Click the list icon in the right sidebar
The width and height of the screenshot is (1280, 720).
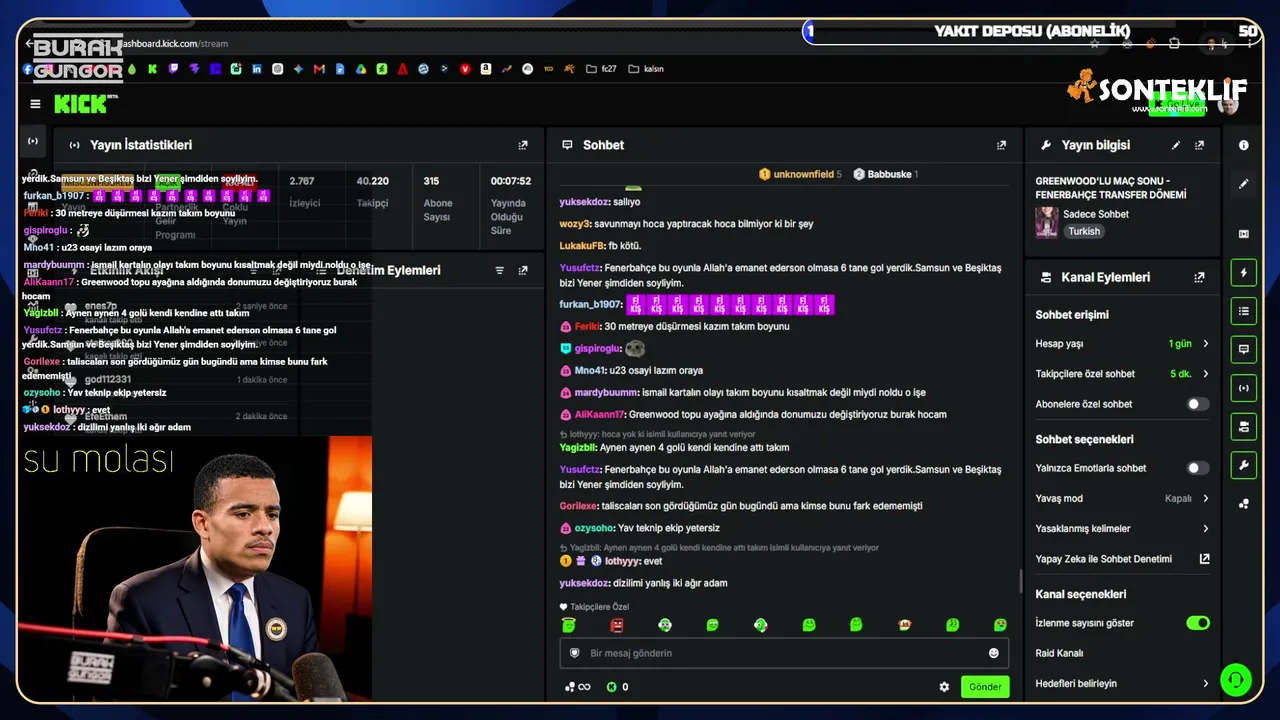[x=1244, y=311]
